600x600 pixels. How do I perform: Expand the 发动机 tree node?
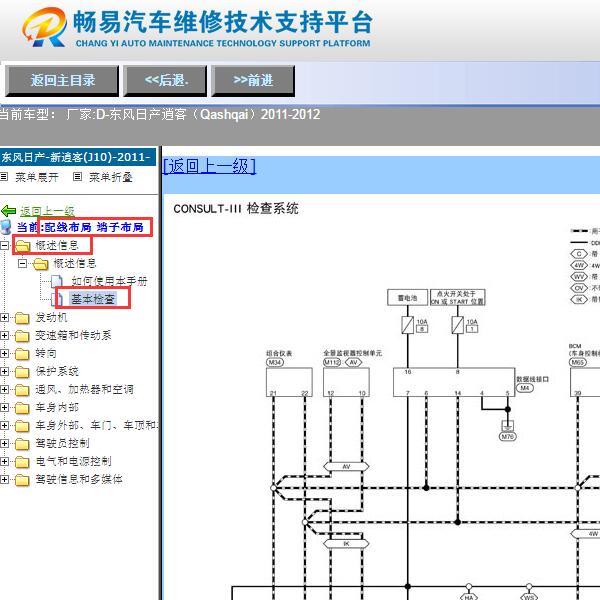(4, 318)
